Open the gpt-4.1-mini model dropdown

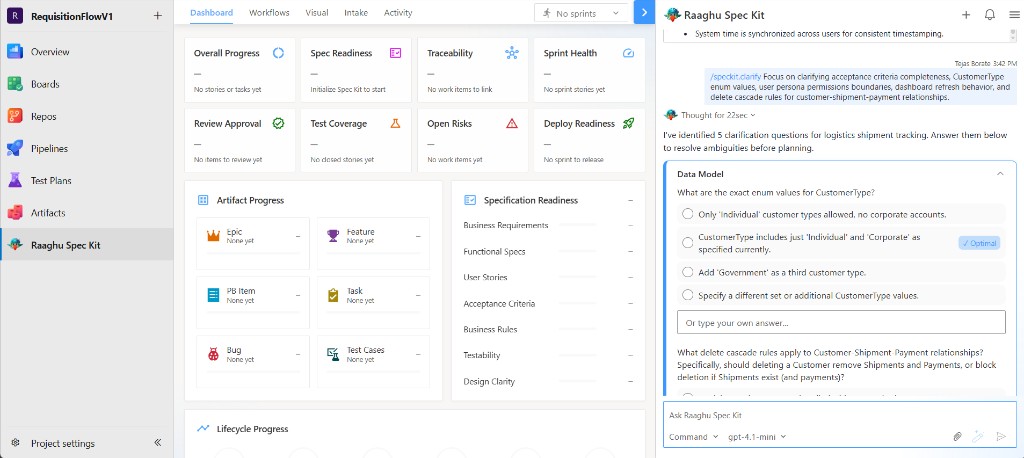tap(758, 436)
